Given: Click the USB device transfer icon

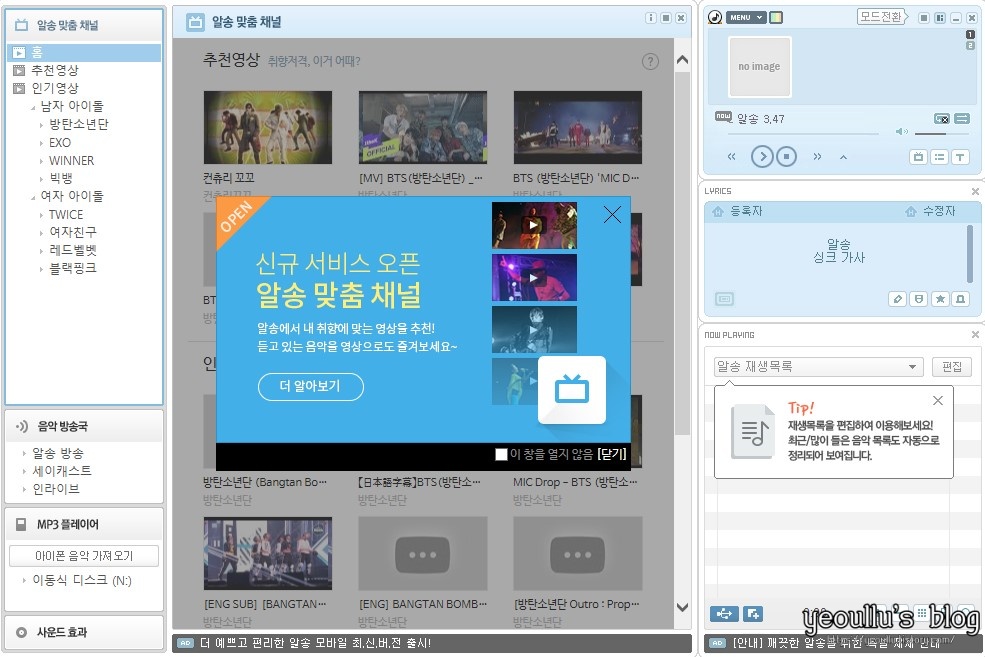Looking at the screenshot, I should click(724, 614).
